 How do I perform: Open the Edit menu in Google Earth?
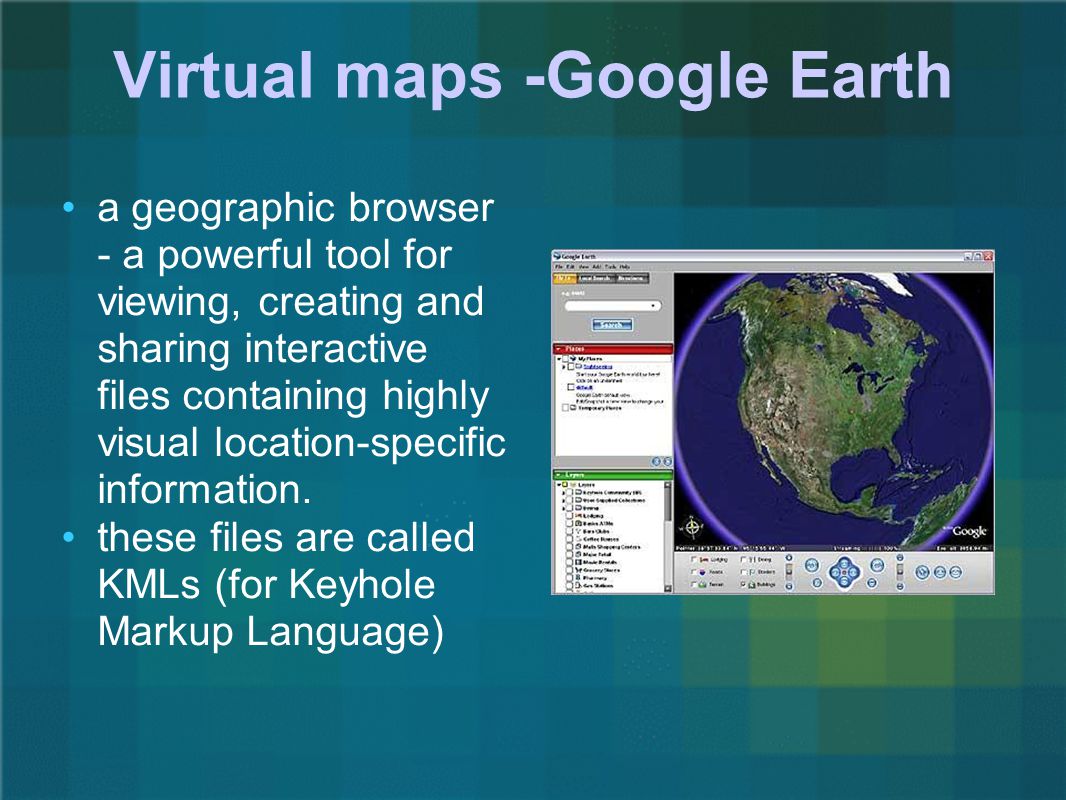(x=570, y=267)
